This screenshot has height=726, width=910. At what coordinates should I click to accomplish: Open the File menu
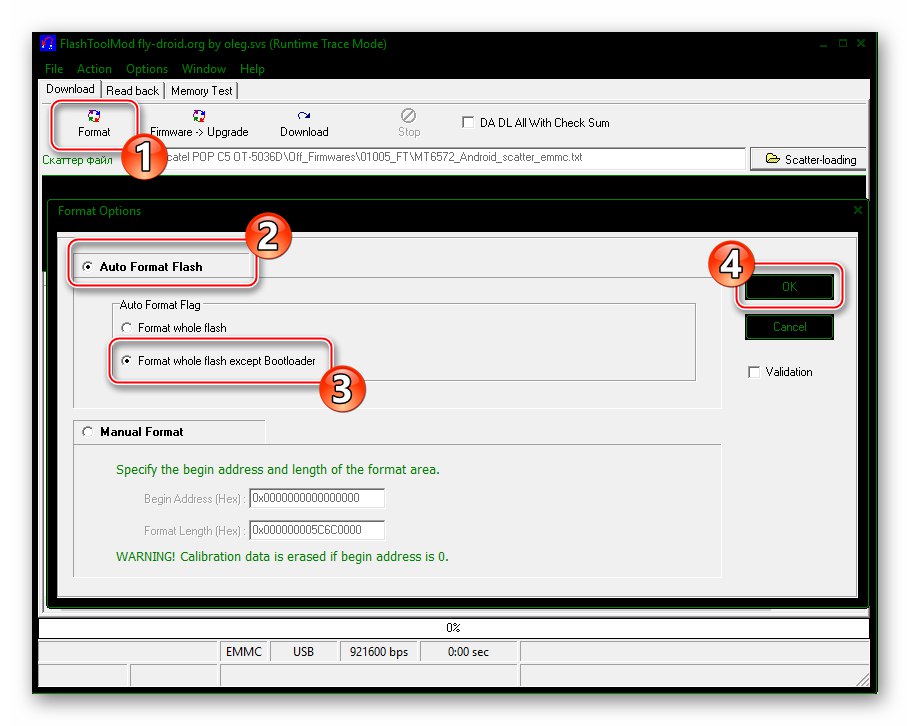click(54, 68)
